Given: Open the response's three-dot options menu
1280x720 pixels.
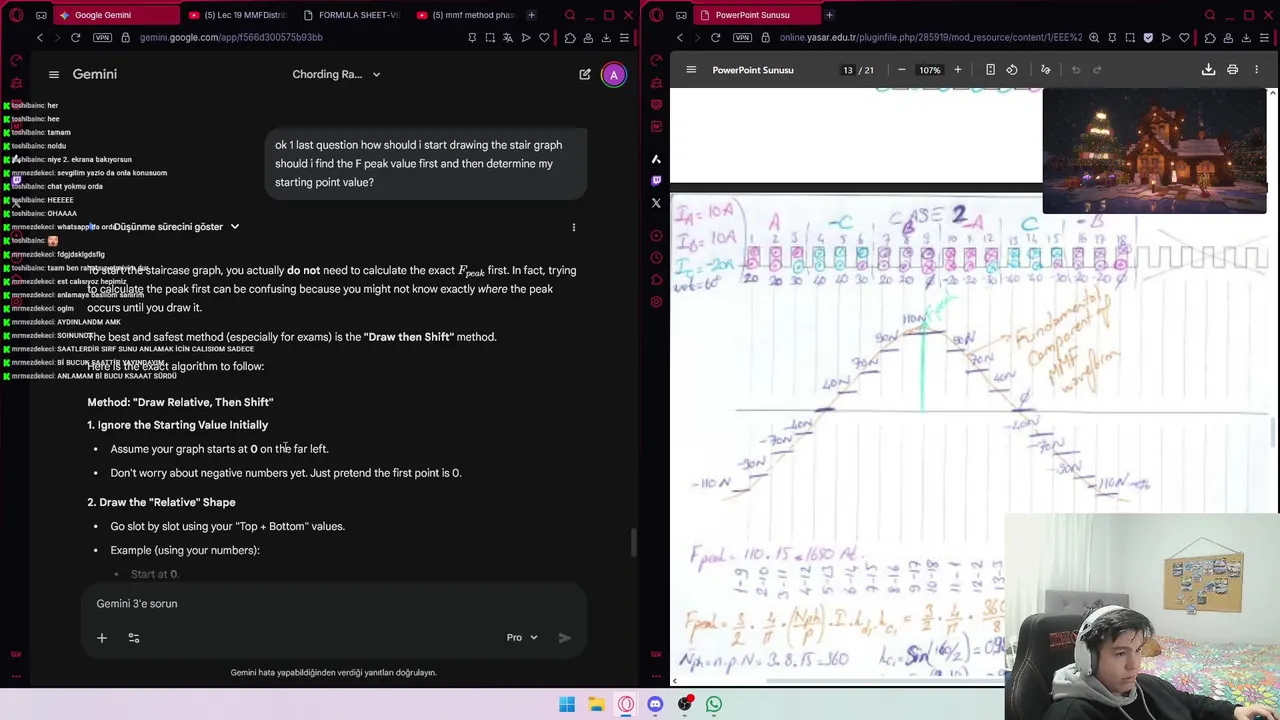Looking at the screenshot, I should [574, 227].
